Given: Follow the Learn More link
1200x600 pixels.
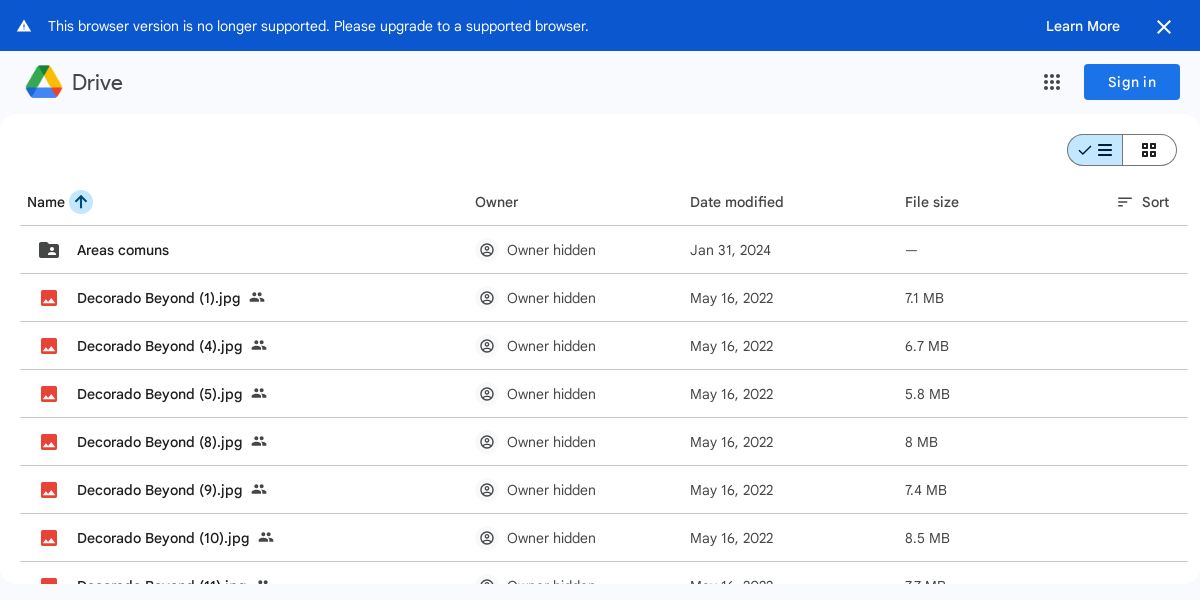Looking at the screenshot, I should click(x=1082, y=26).
